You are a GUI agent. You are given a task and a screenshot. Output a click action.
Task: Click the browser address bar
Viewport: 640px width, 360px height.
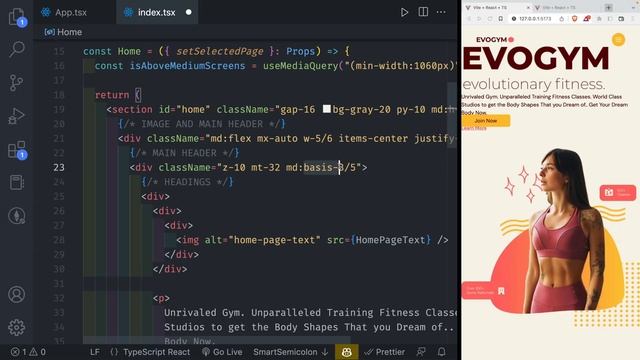[x=535, y=19]
